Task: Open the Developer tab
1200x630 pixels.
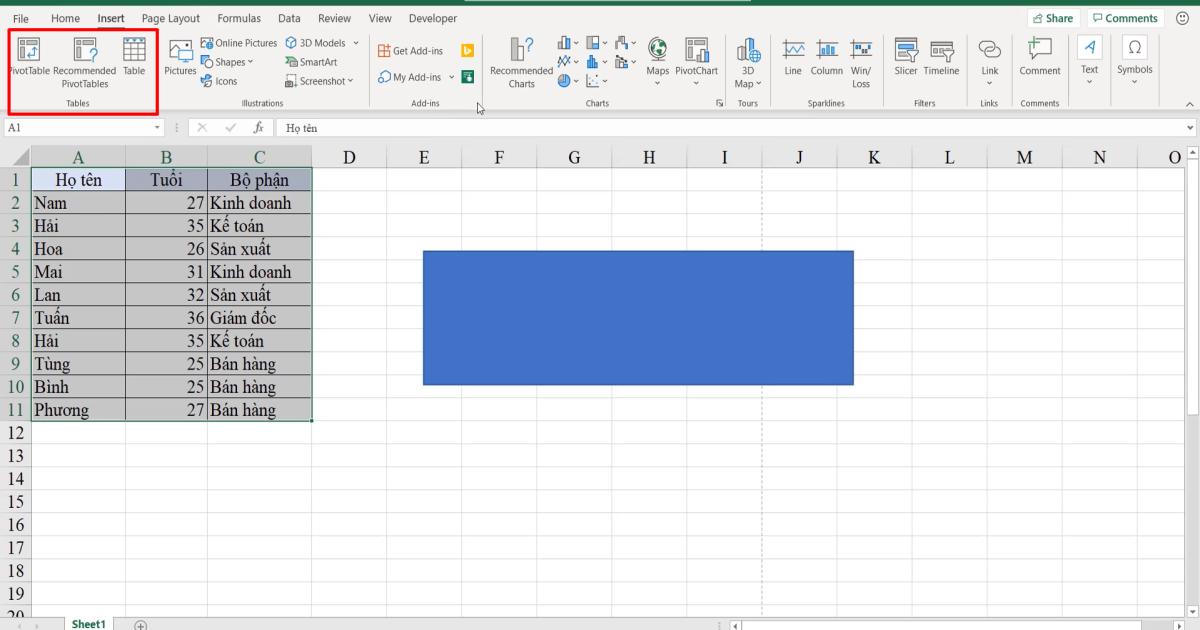Action: click(x=432, y=17)
